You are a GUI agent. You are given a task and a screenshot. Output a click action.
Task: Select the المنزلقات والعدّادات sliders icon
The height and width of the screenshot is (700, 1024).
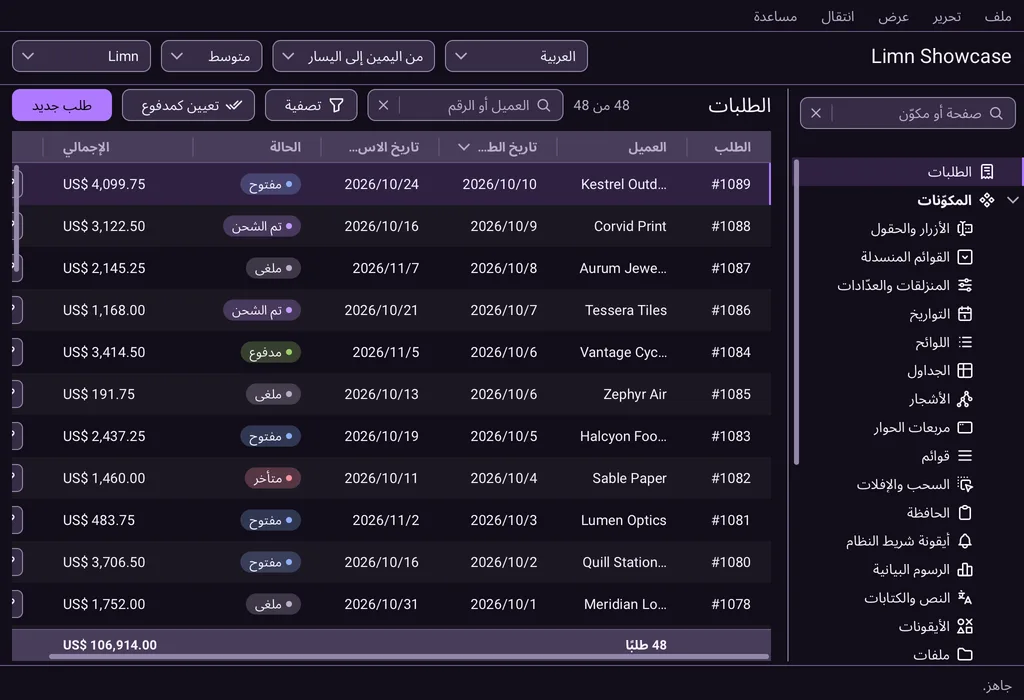tap(965, 285)
